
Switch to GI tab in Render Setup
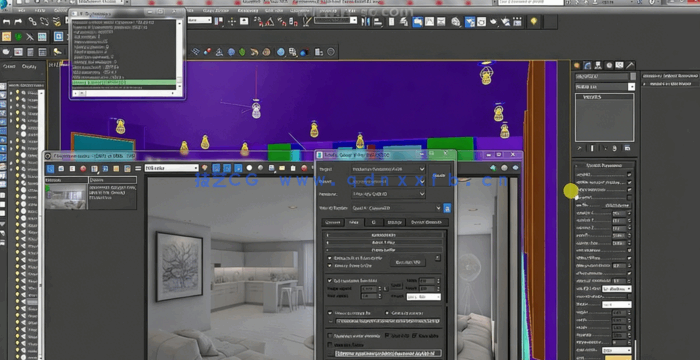click(373, 222)
